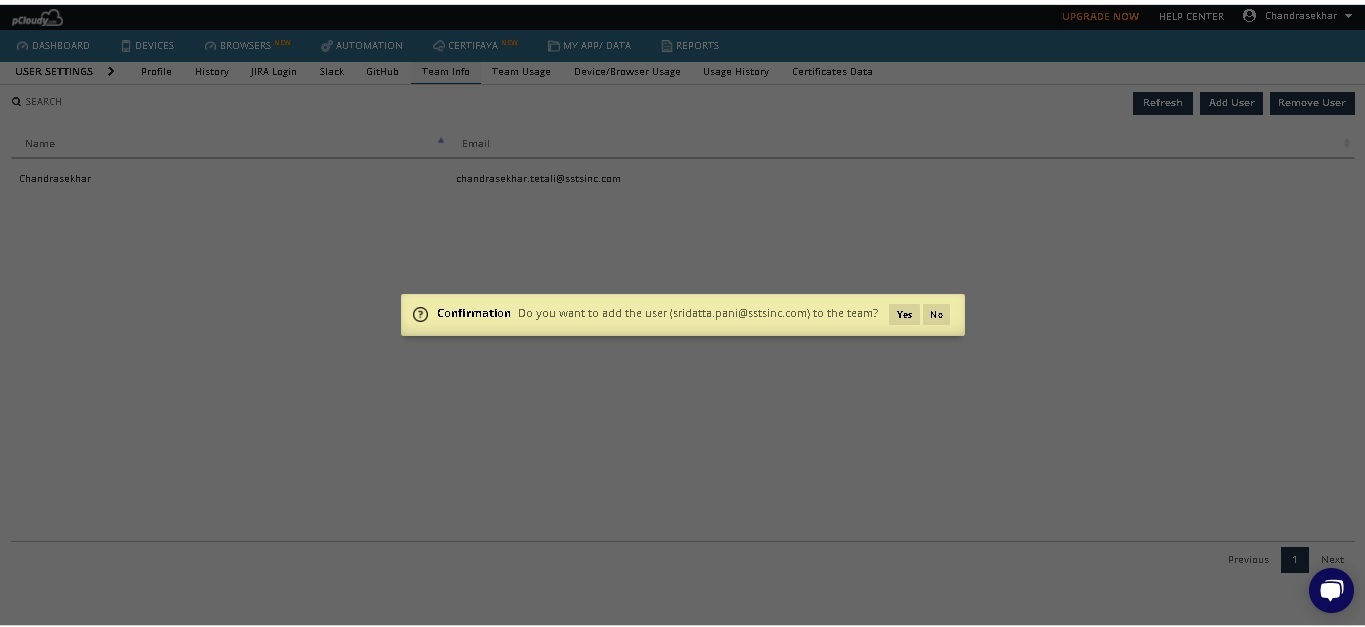Click the Upgrade Now link
Screen dimensions: 1365x627
click(1100, 16)
